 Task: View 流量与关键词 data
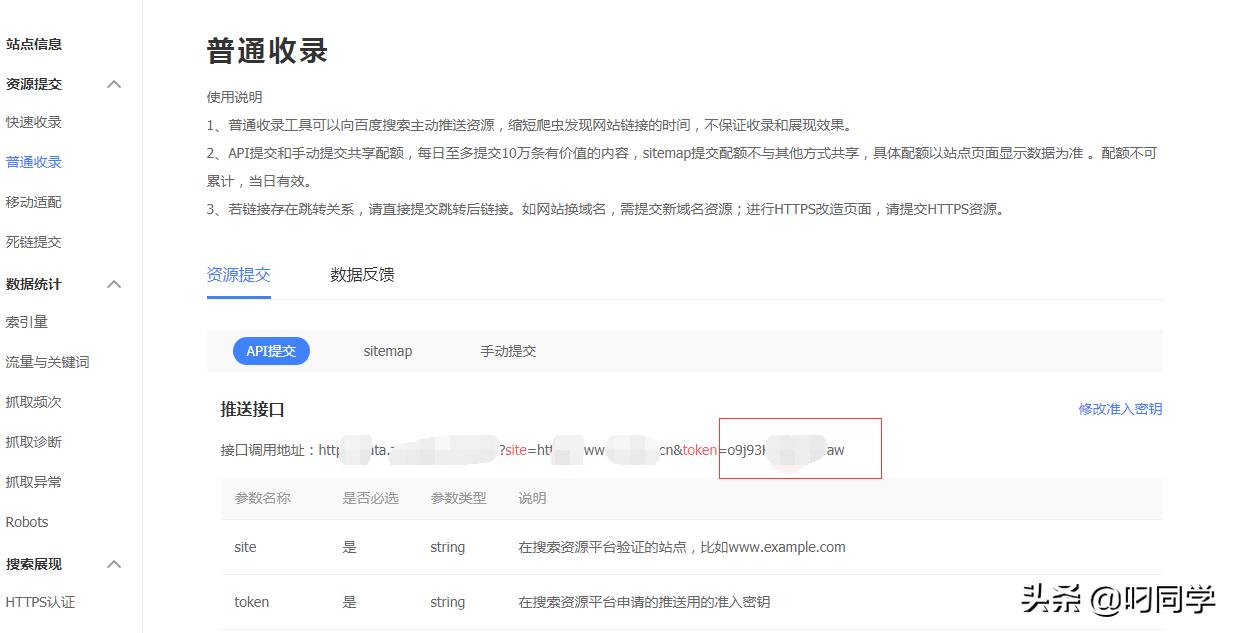[x=48, y=362]
